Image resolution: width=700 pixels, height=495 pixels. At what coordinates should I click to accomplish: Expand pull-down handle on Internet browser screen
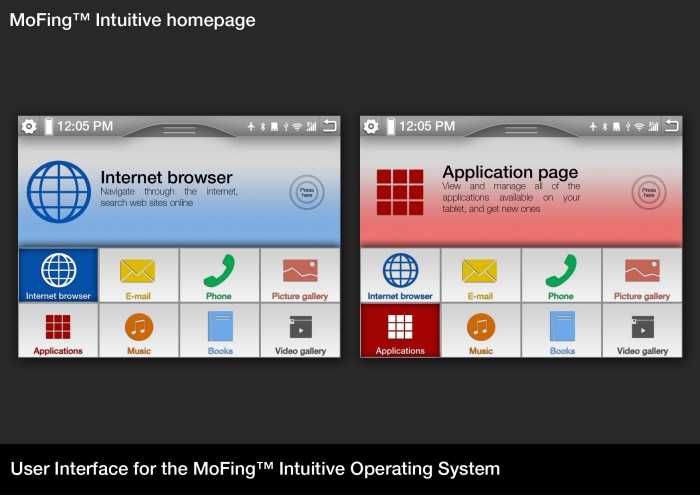179,130
